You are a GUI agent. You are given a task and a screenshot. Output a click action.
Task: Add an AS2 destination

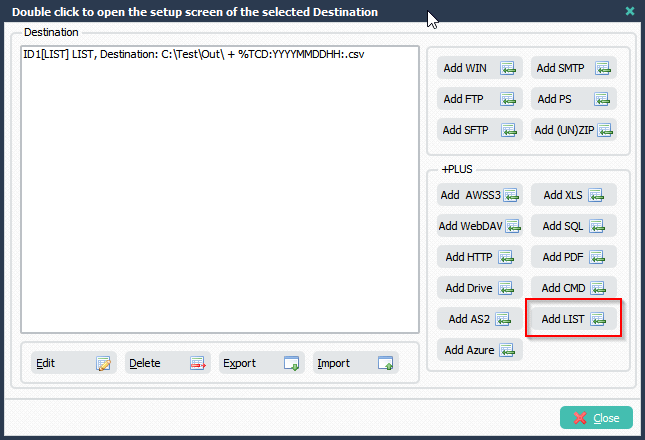(x=480, y=319)
